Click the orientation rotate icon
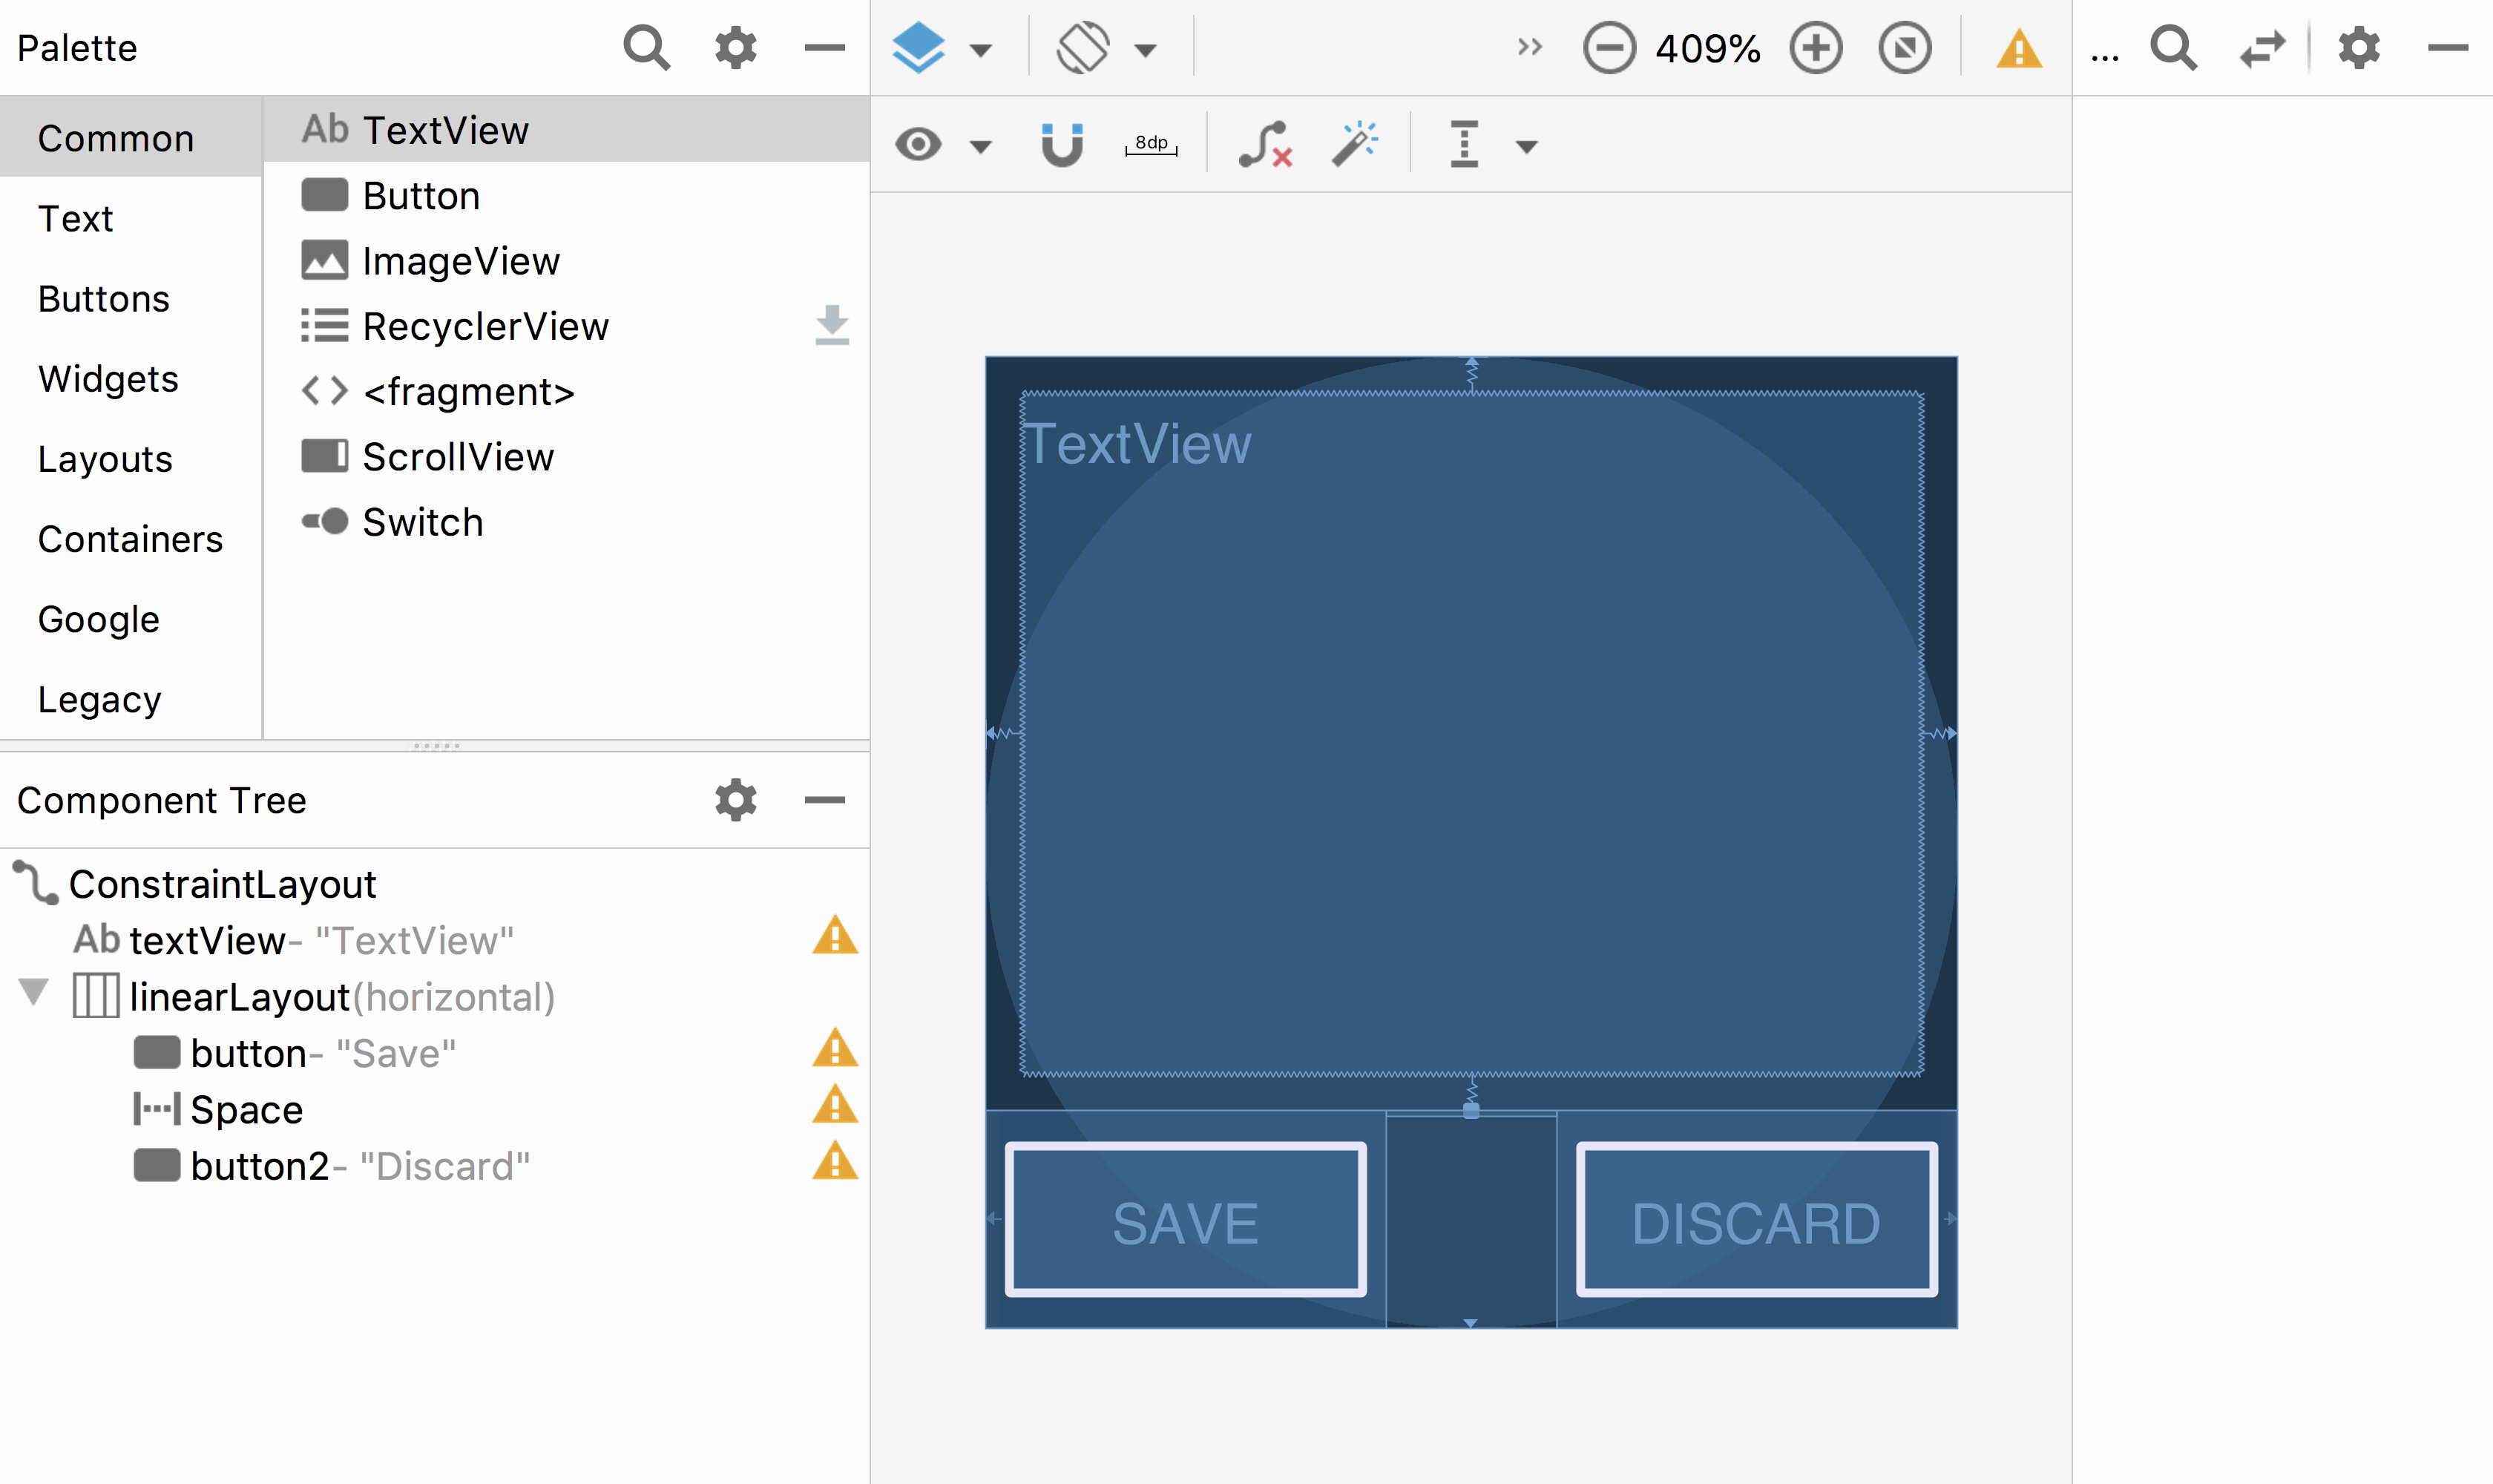The image size is (2493, 1484). click(x=1082, y=48)
